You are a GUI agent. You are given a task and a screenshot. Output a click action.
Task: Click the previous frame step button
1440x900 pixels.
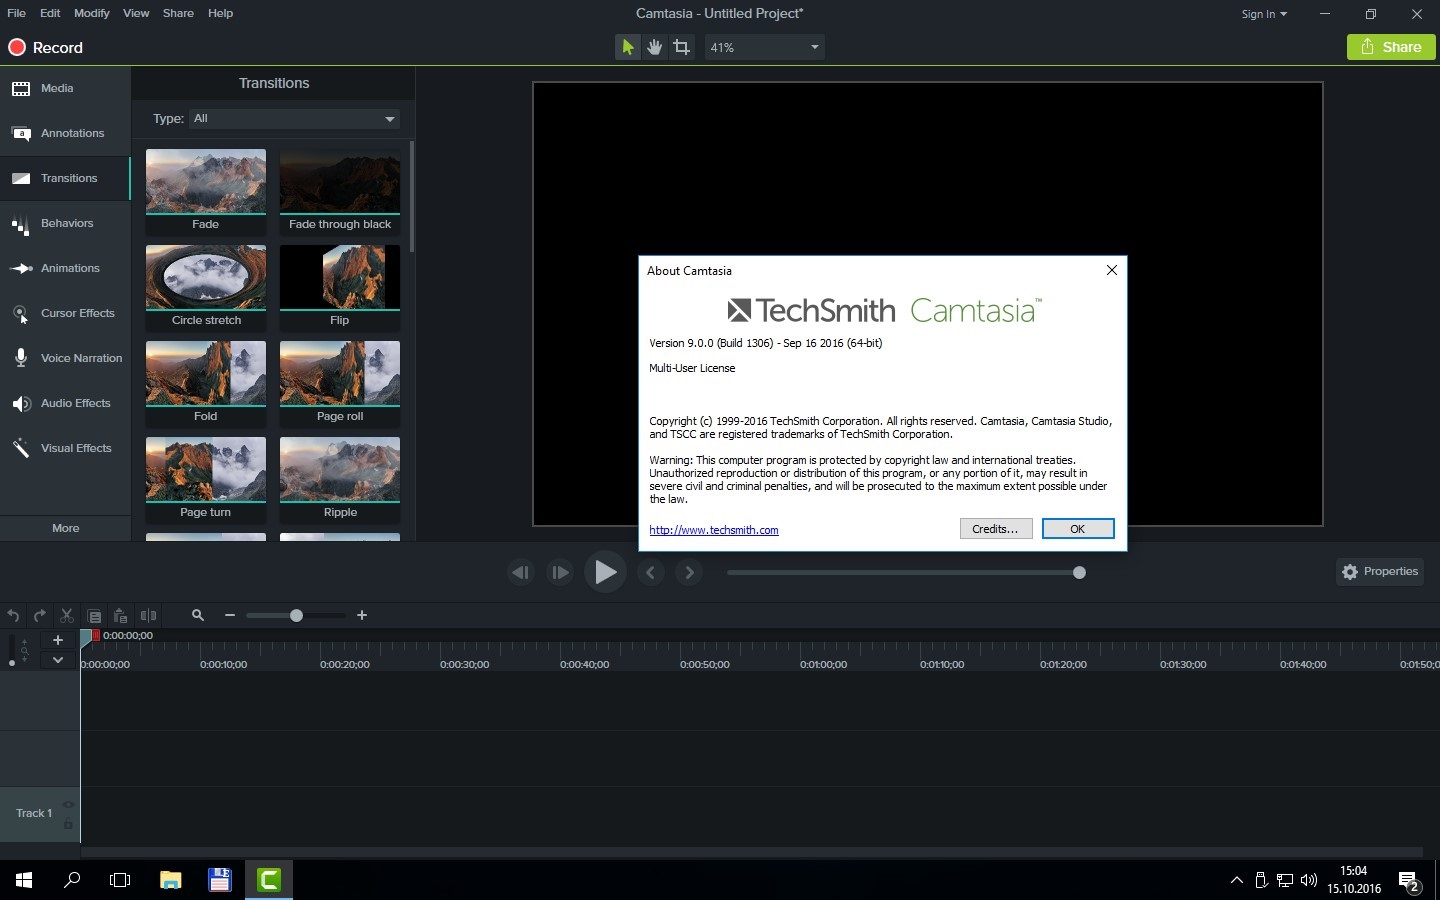pyautogui.click(x=520, y=573)
